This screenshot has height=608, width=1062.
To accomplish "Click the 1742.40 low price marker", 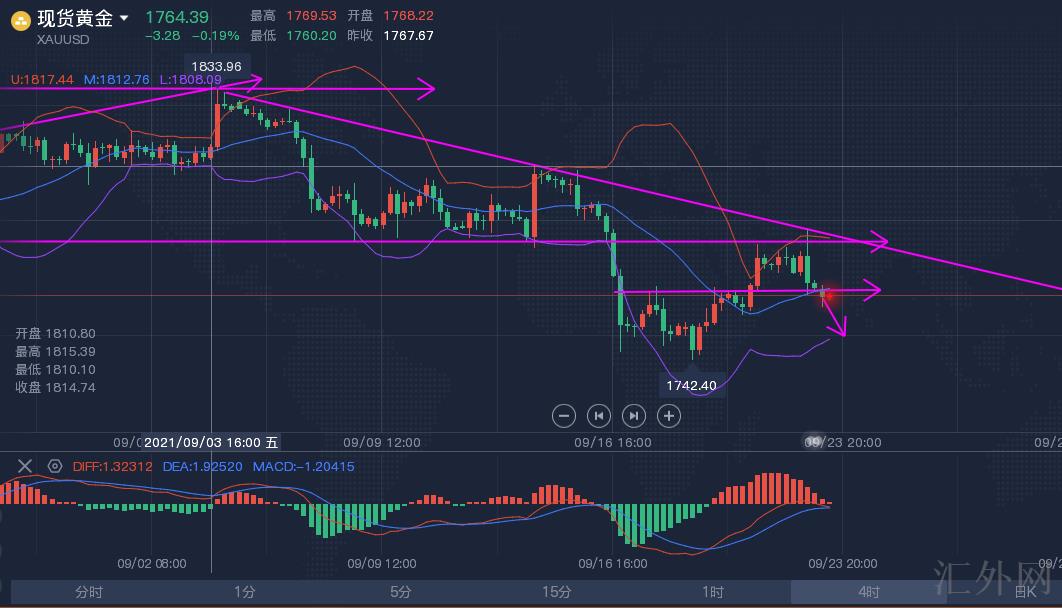I will [691, 385].
